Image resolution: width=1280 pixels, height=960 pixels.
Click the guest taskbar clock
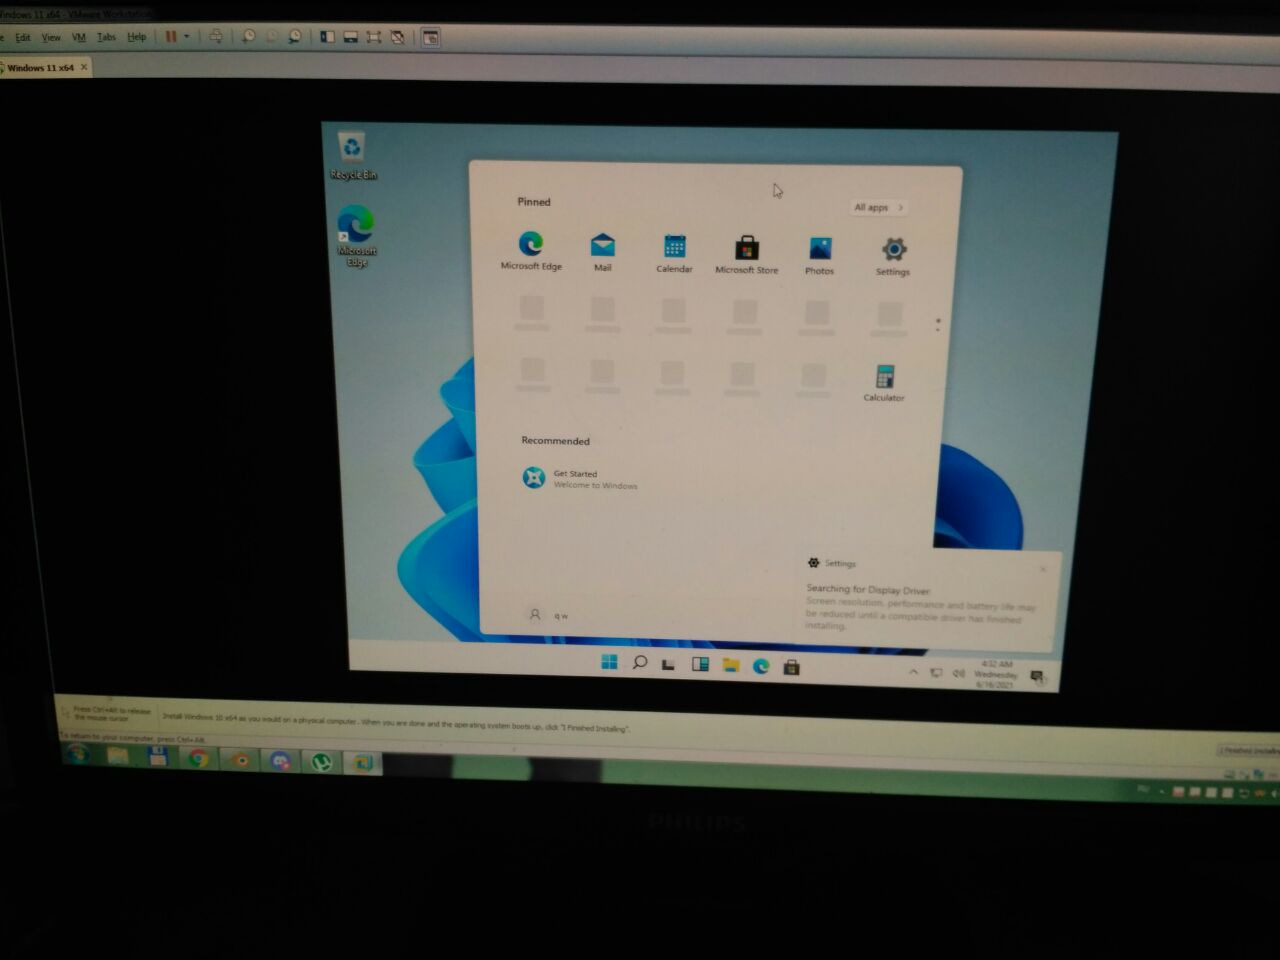[996, 674]
